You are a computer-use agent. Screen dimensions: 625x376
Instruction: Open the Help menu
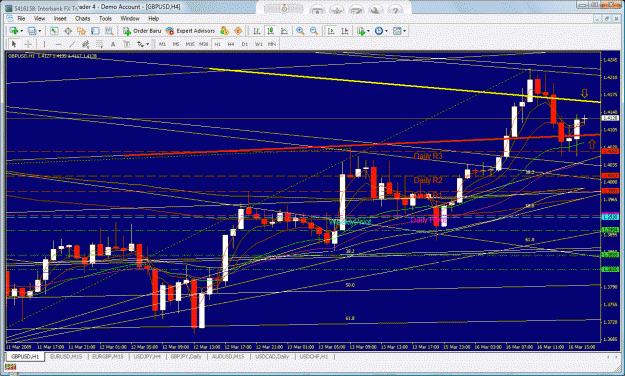tap(153, 18)
